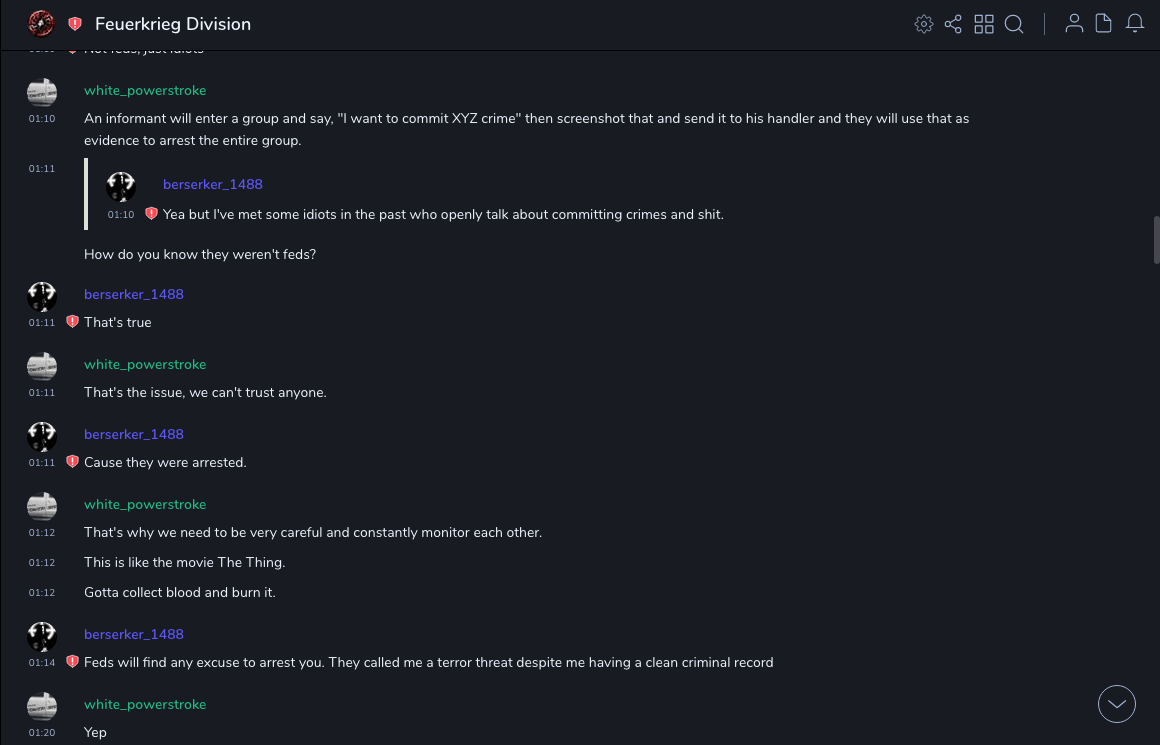
Task: Click the vertical scrollbar thumb
Action: [1156, 238]
